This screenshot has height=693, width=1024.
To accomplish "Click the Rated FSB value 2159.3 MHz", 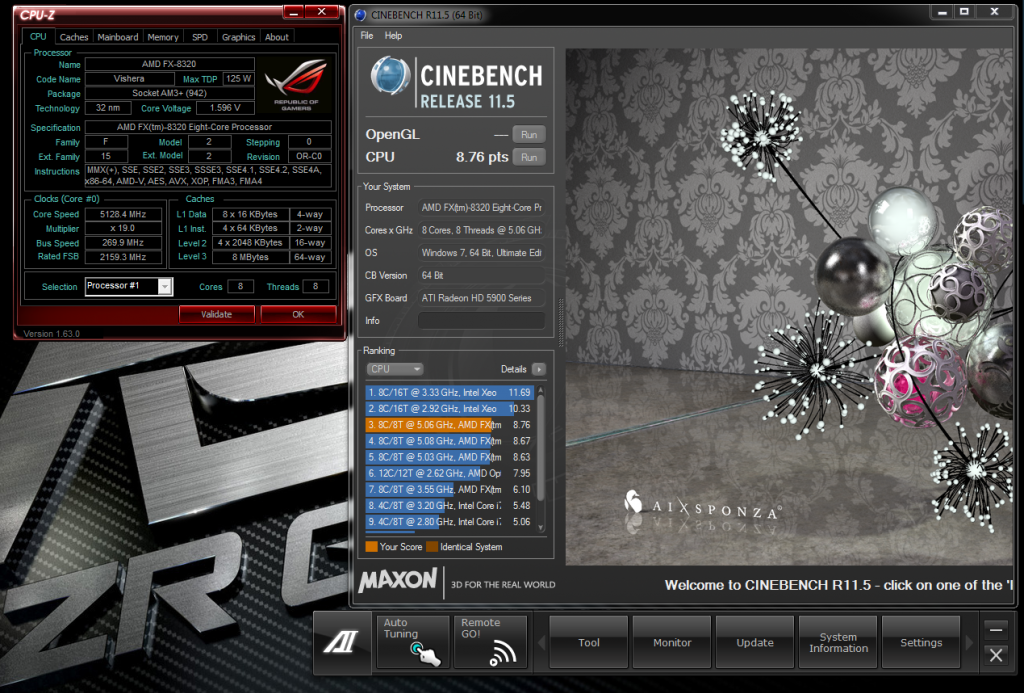I will tap(123, 257).
